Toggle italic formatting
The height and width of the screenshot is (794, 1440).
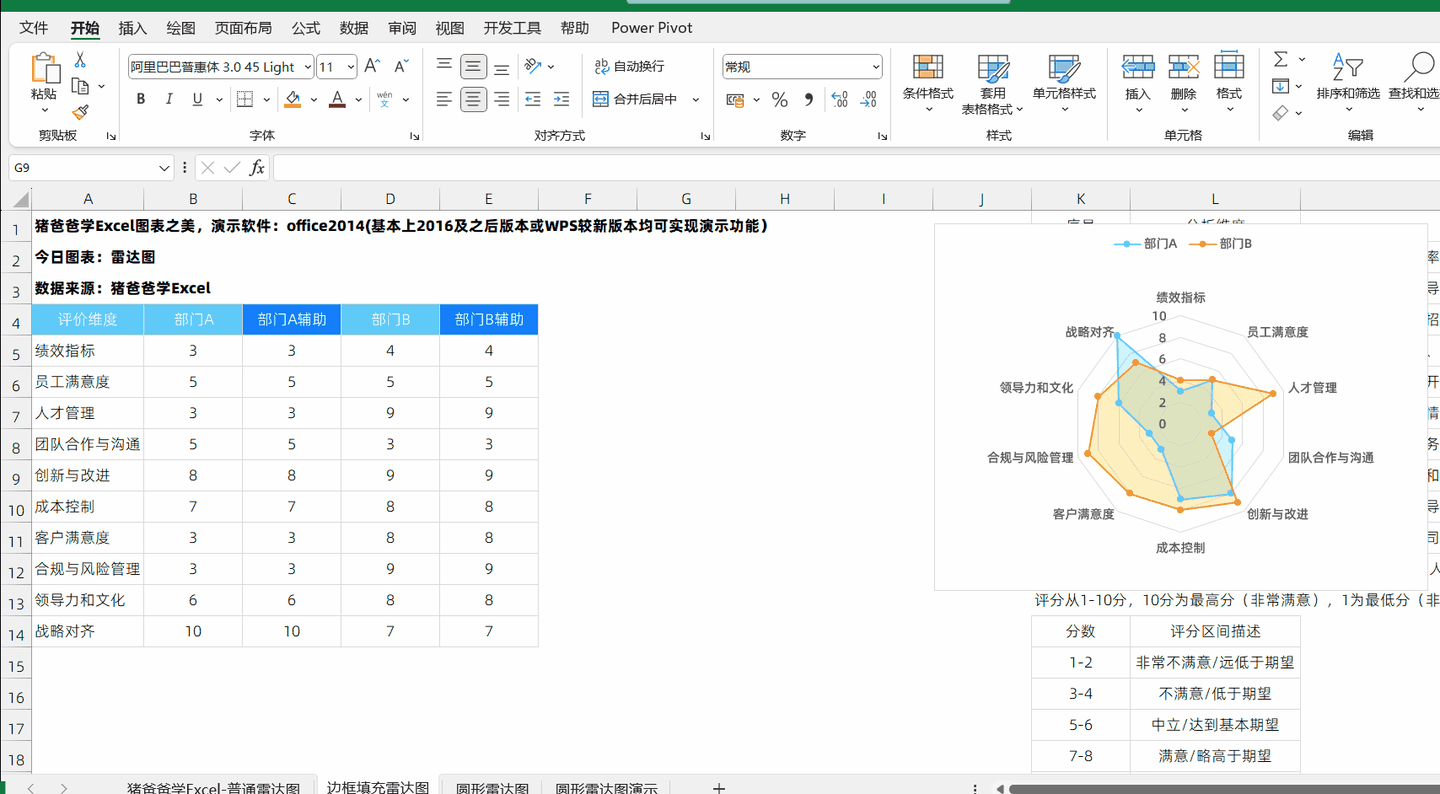pyautogui.click(x=167, y=99)
